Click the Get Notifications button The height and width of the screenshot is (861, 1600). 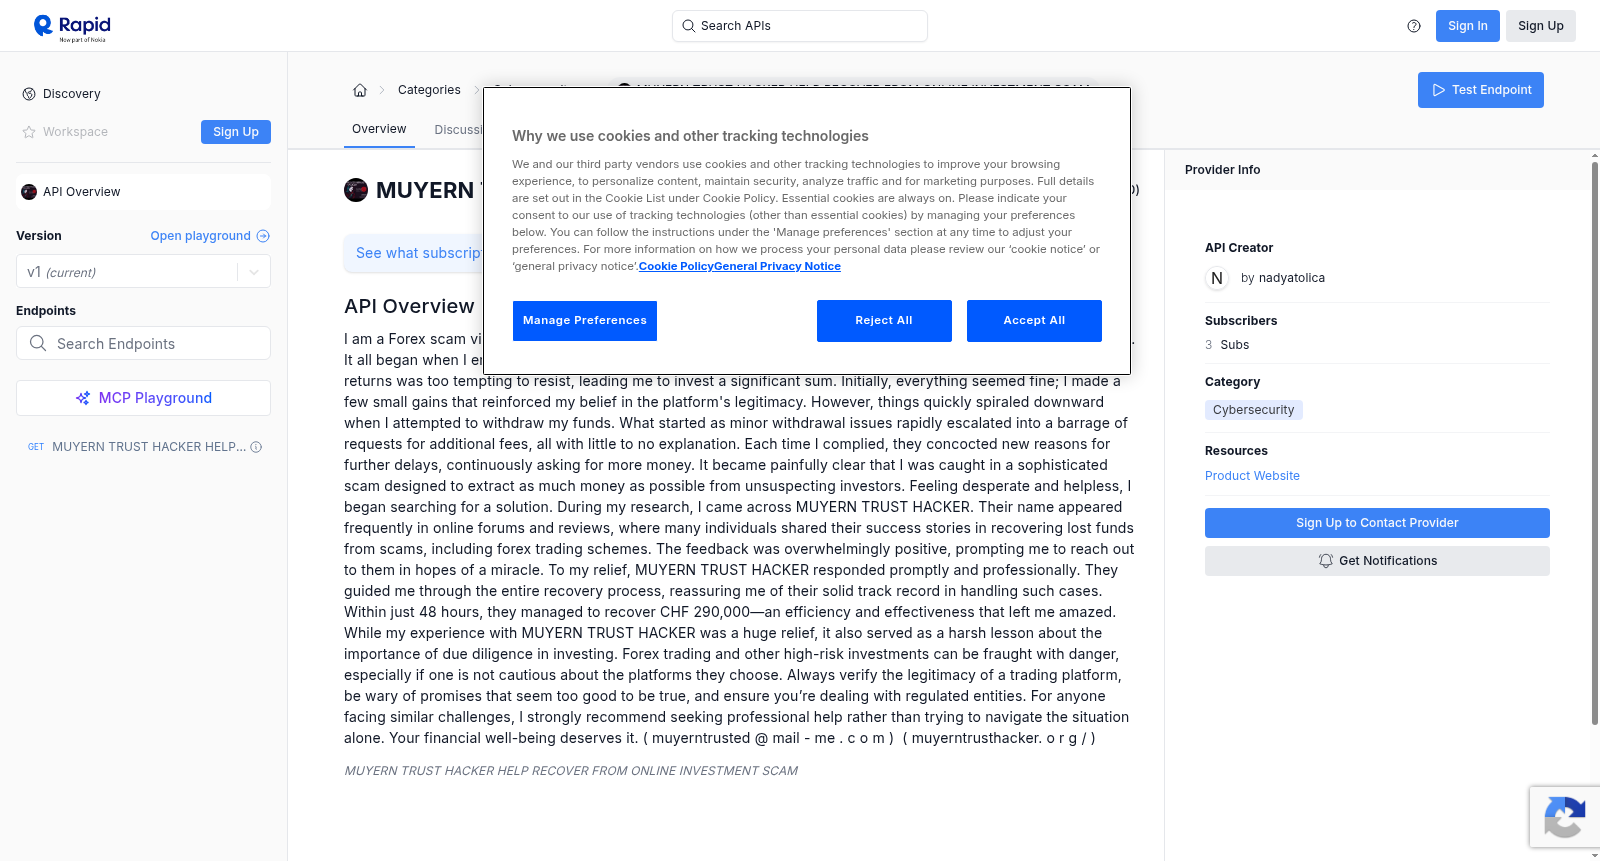pos(1377,561)
